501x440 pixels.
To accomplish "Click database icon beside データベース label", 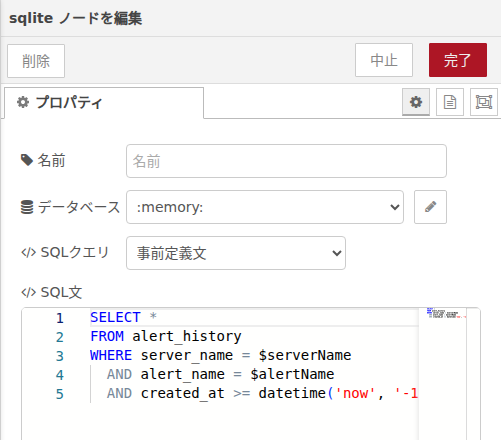I will pyautogui.click(x=27, y=207).
